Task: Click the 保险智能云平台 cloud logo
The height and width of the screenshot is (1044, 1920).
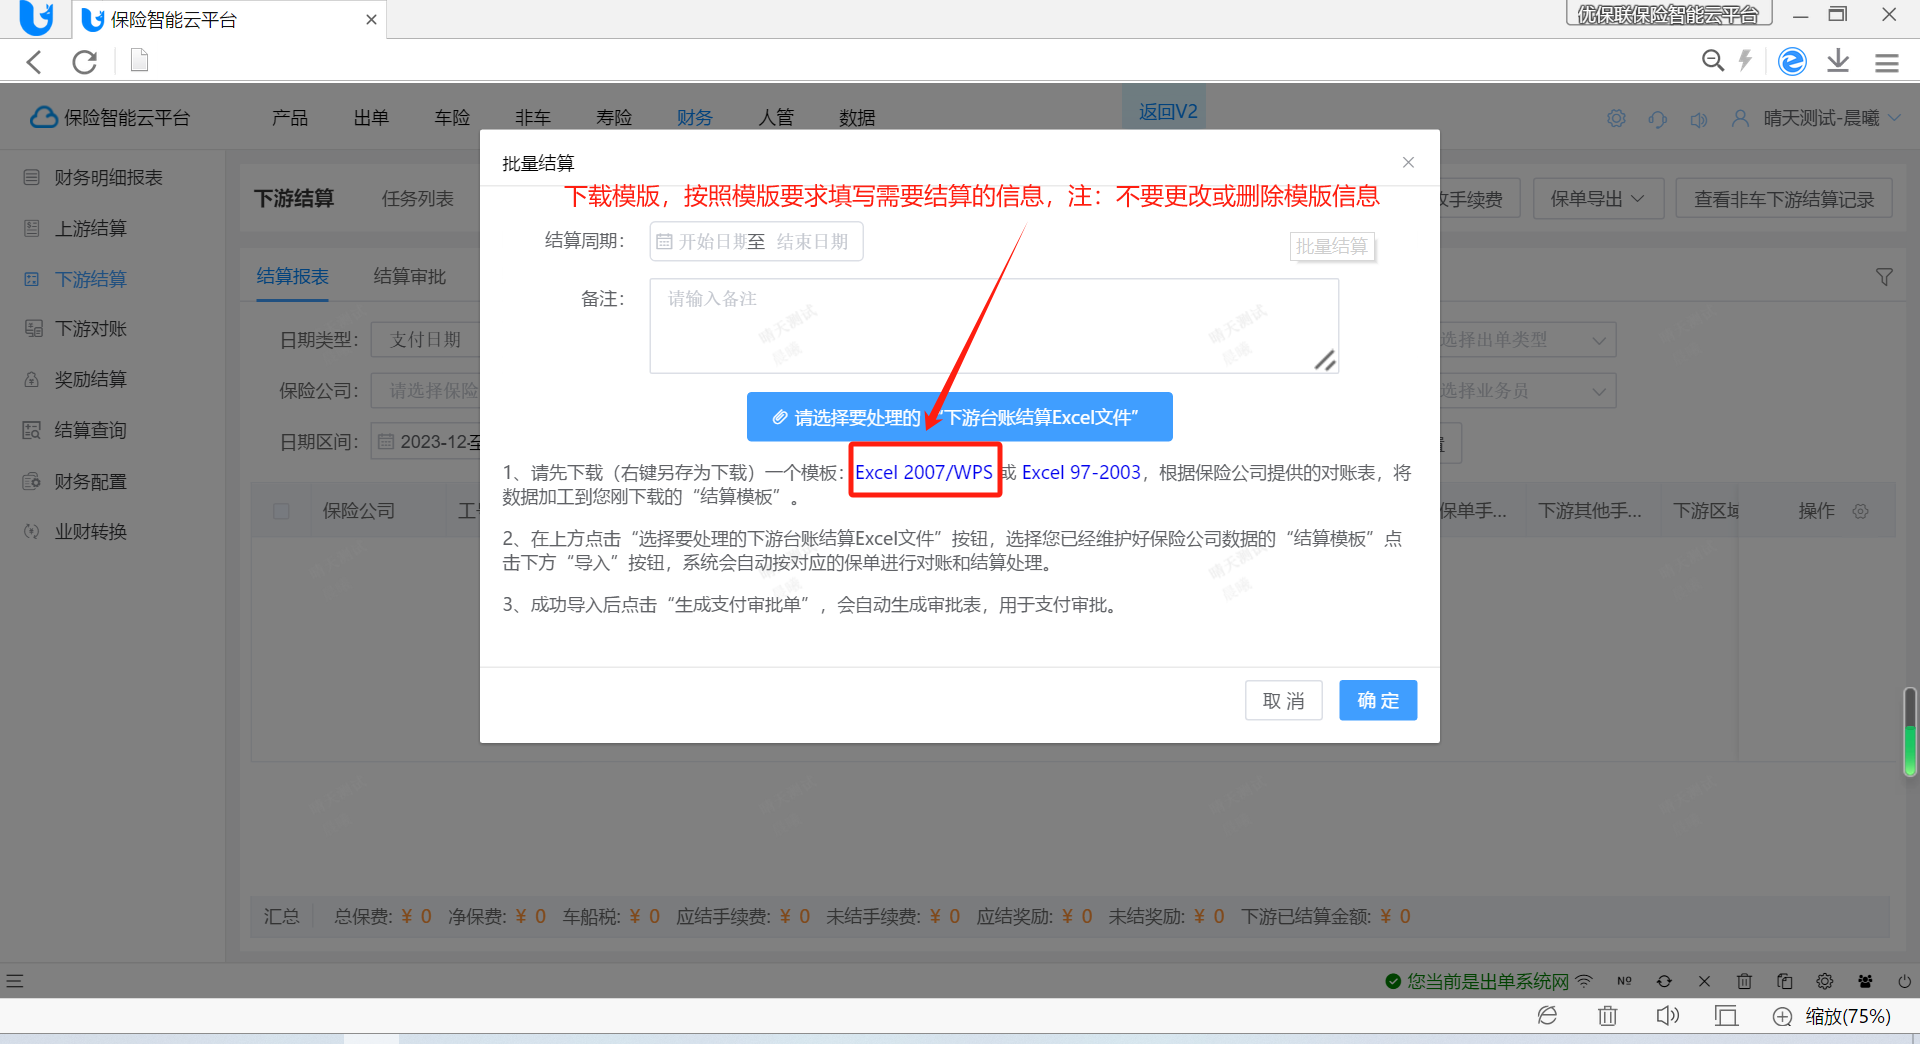Action: pyautogui.click(x=110, y=118)
